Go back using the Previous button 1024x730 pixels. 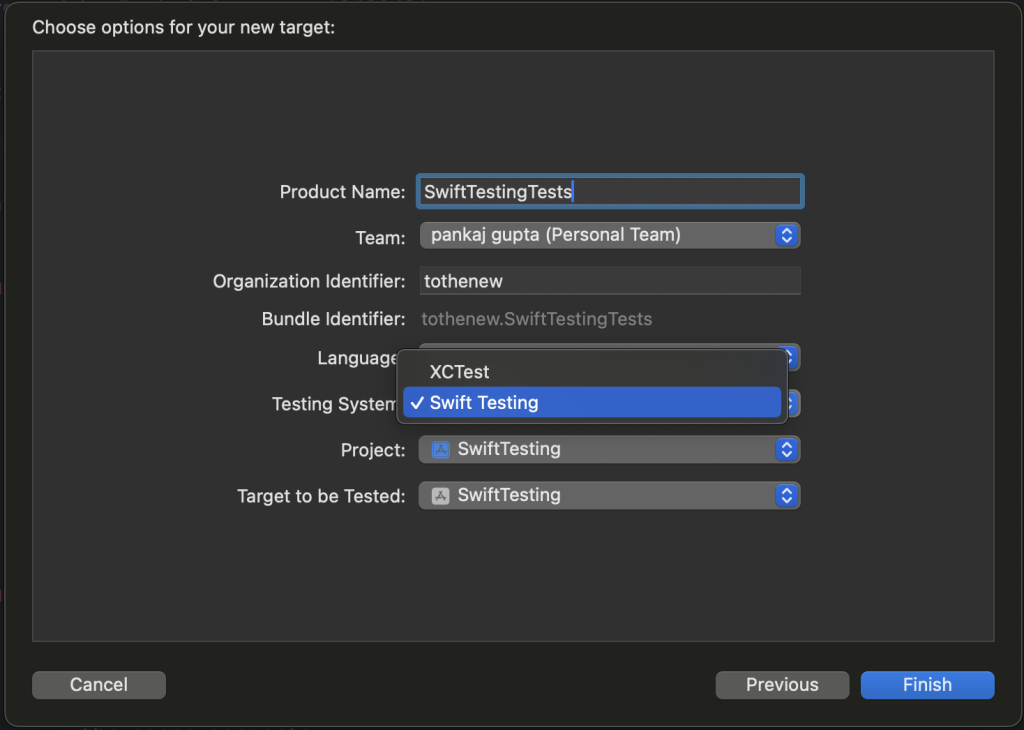tap(782, 685)
